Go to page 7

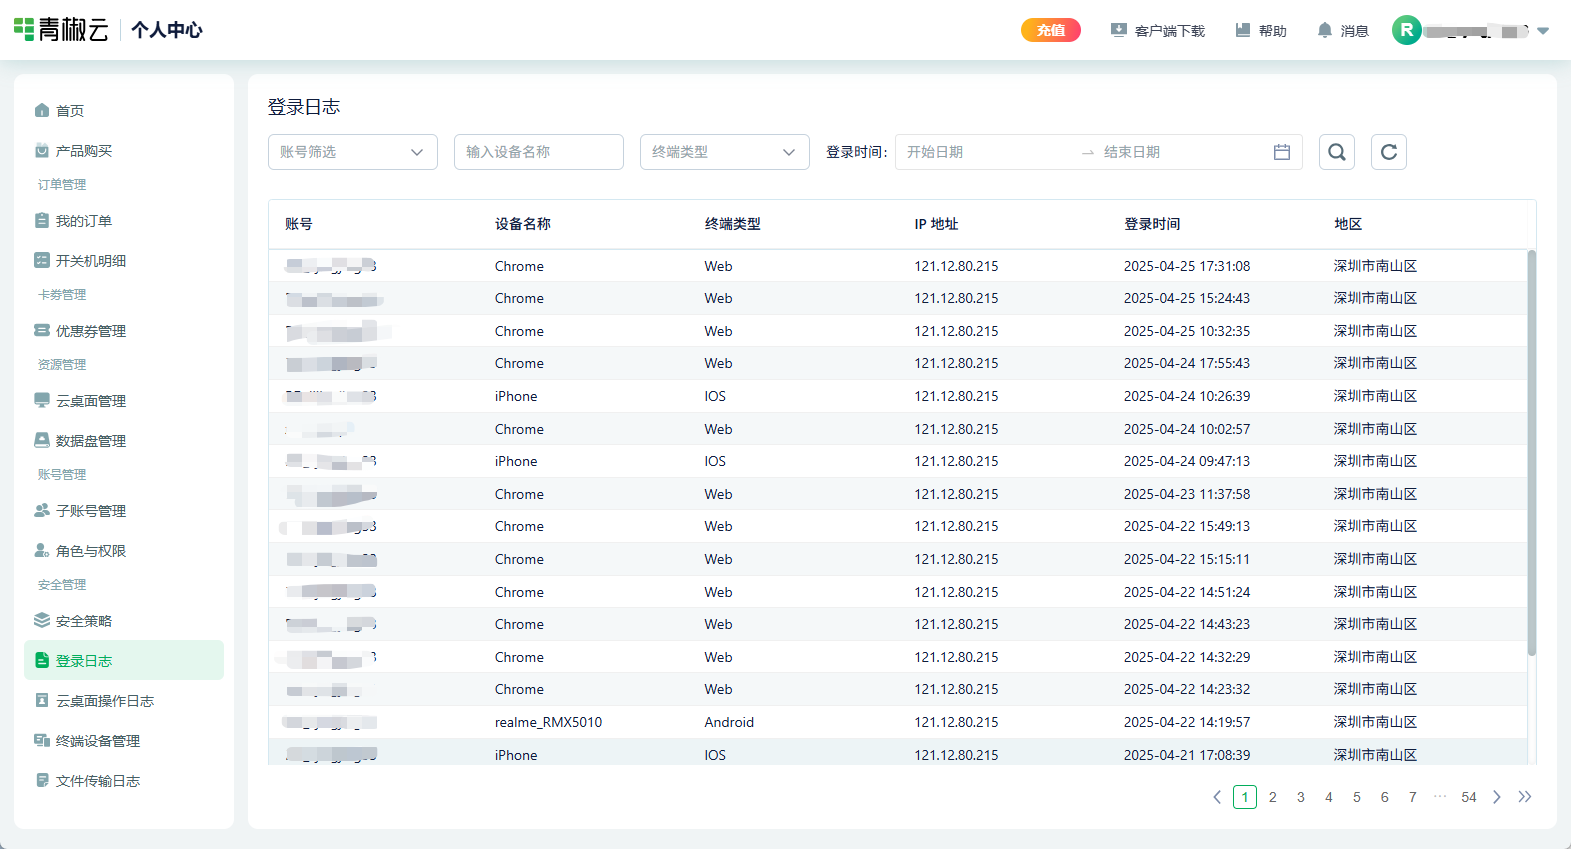[x=1413, y=797]
